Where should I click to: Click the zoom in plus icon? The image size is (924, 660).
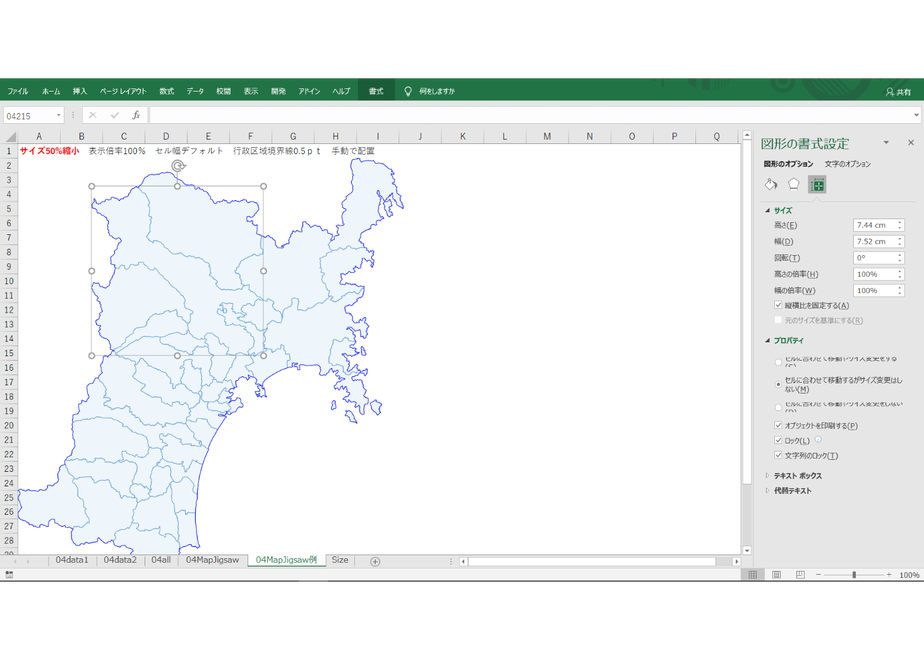(889, 575)
